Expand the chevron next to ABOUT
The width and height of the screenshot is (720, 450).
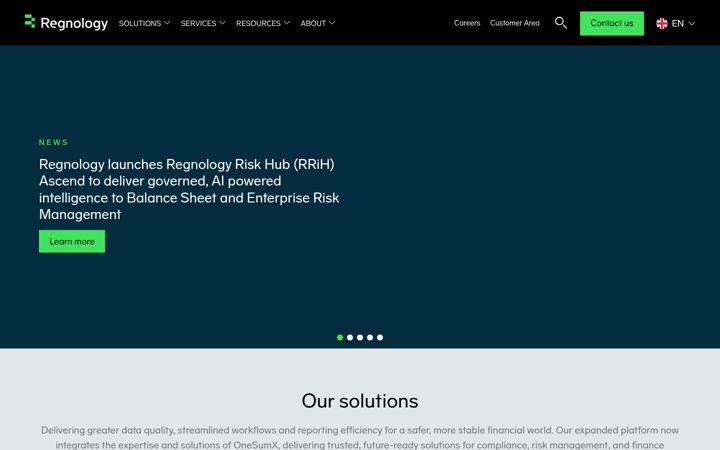coord(332,22)
